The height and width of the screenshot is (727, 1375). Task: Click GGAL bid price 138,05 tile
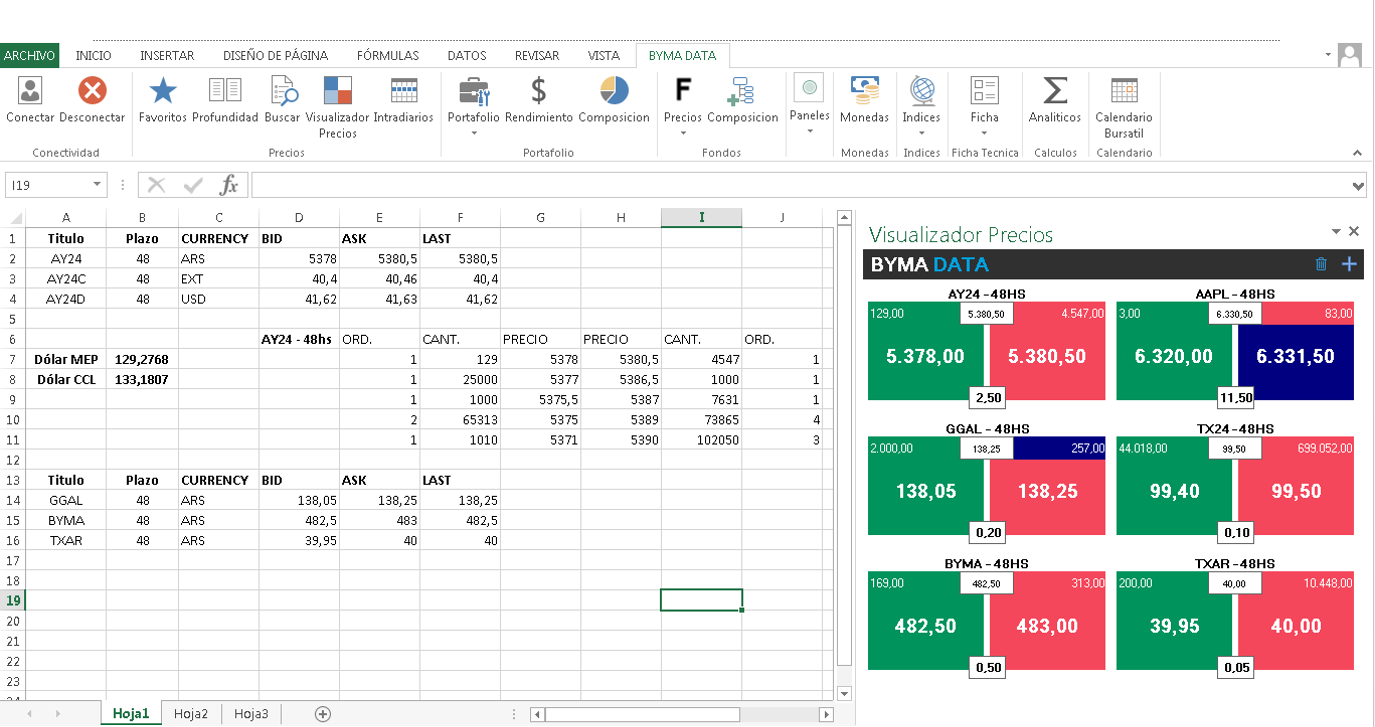[x=926, y=492]
